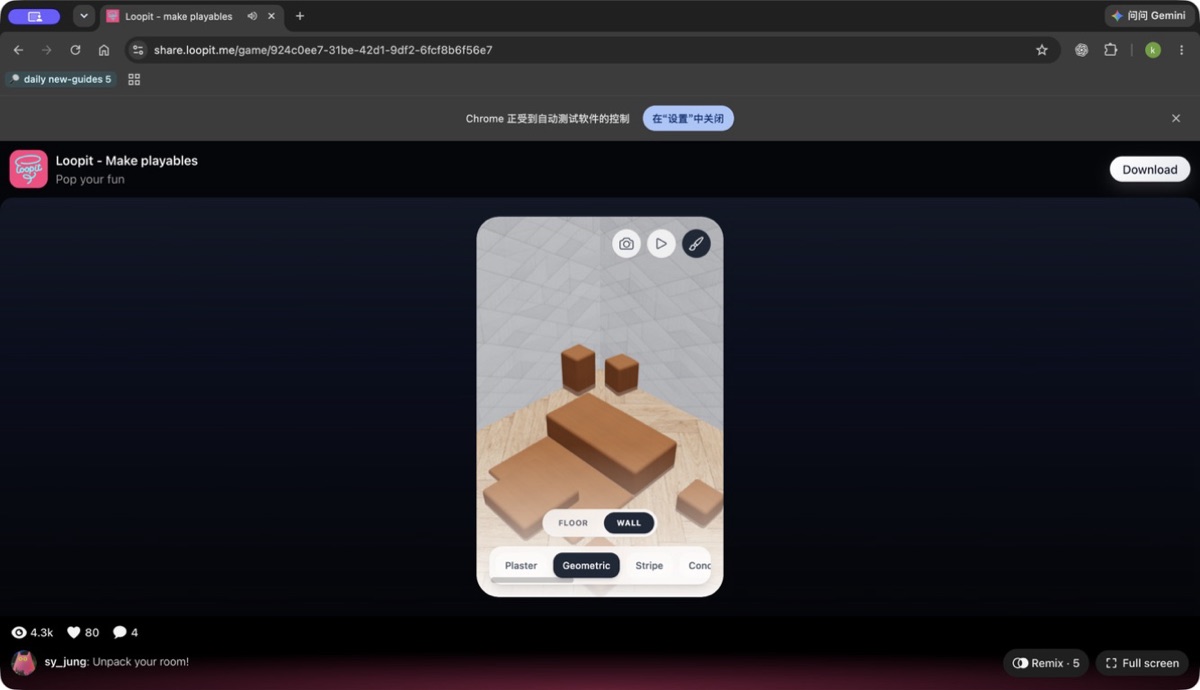Viewport: 1200px width, 690px height.
Task: Like the game with the heart icon
Action: tap(73, 633)
